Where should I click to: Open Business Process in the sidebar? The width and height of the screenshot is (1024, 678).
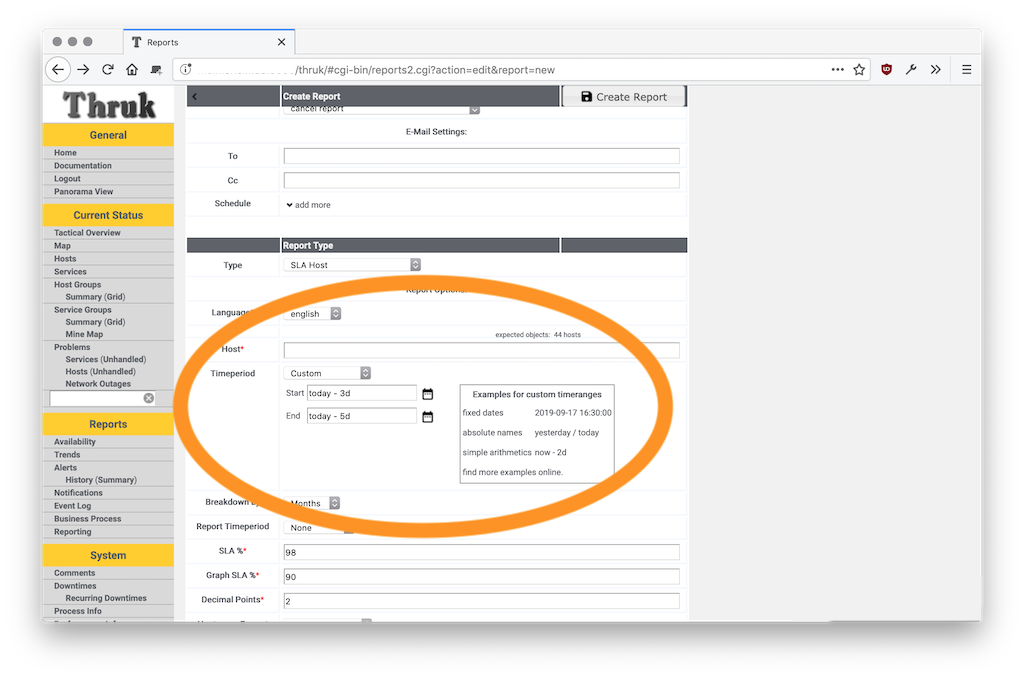point(88,519)
